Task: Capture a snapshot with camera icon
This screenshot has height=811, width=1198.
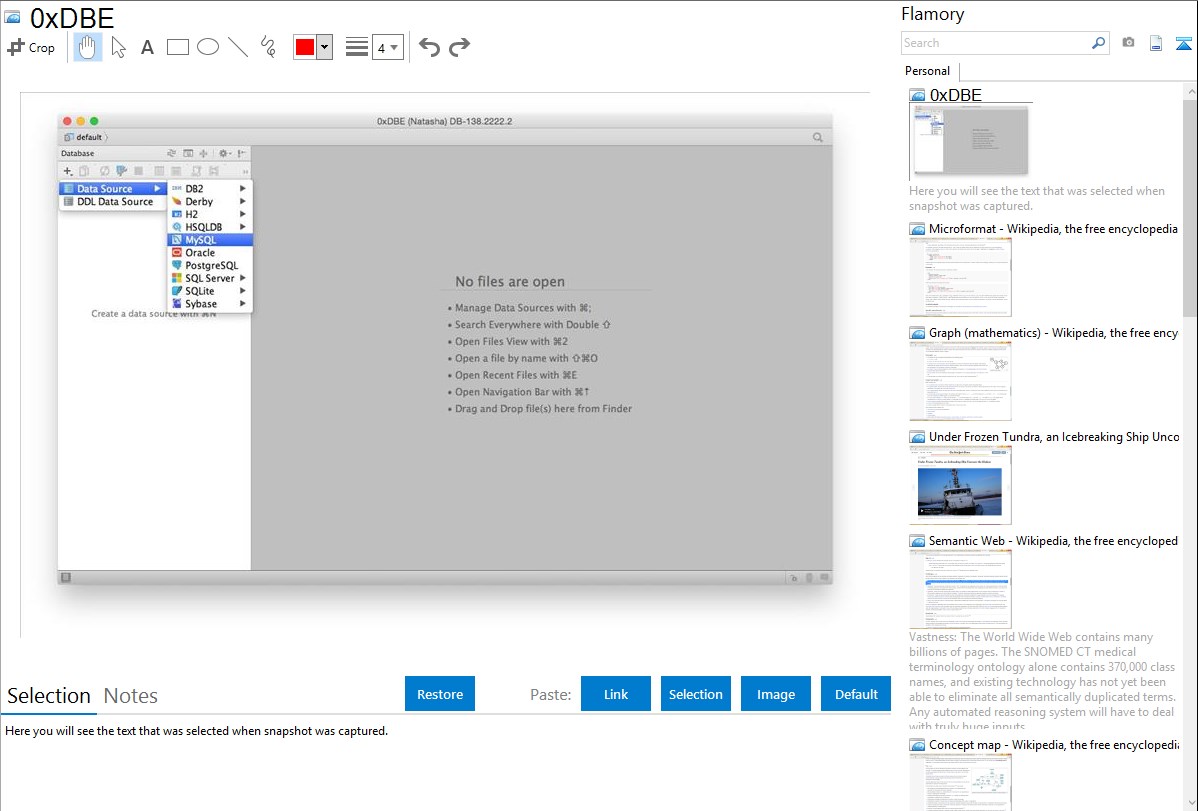Action: click(x=1128, y=43)
